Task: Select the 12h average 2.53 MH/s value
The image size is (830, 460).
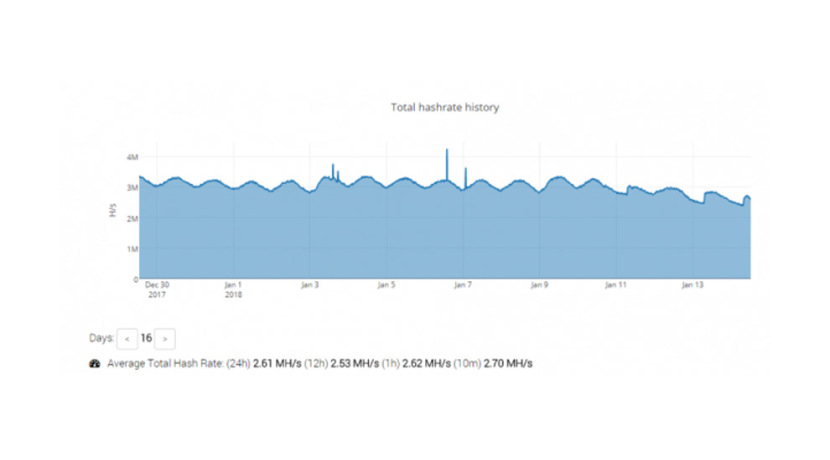Action: (355, 364)
